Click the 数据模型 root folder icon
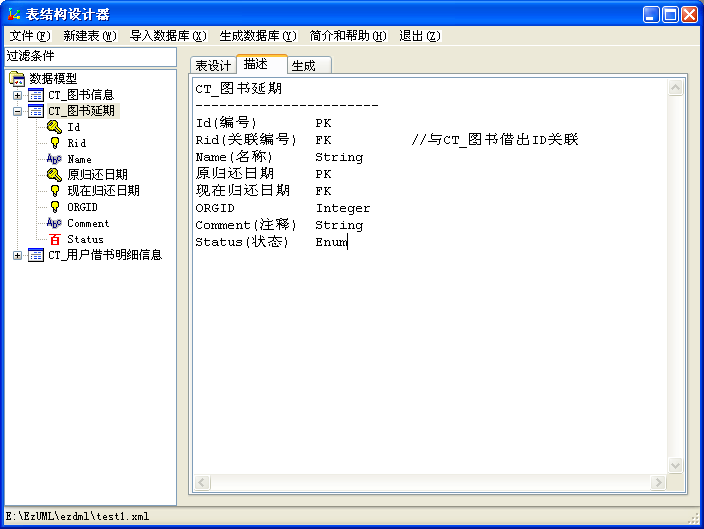The height and width of the screenshot is (529, 704). (x=16, y=79)
